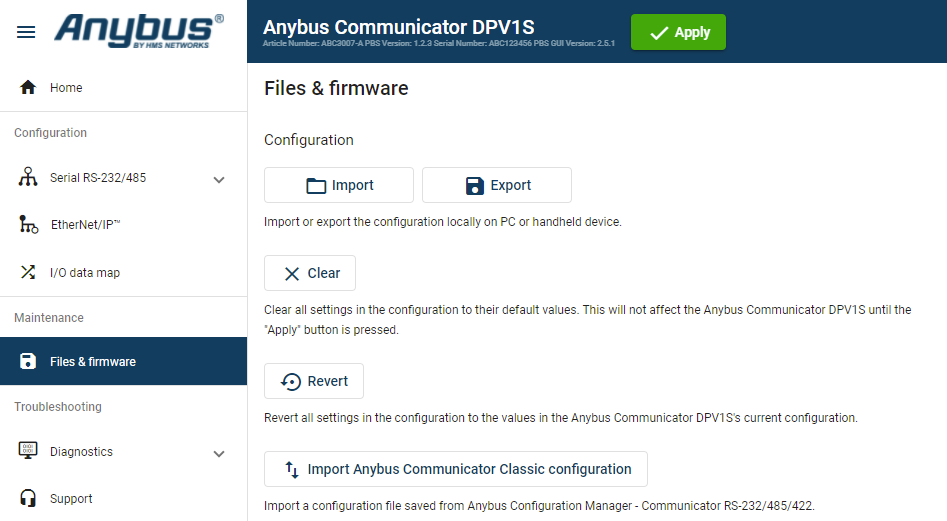Open the I/O data map page
The image size is (947, 521).
123,272
